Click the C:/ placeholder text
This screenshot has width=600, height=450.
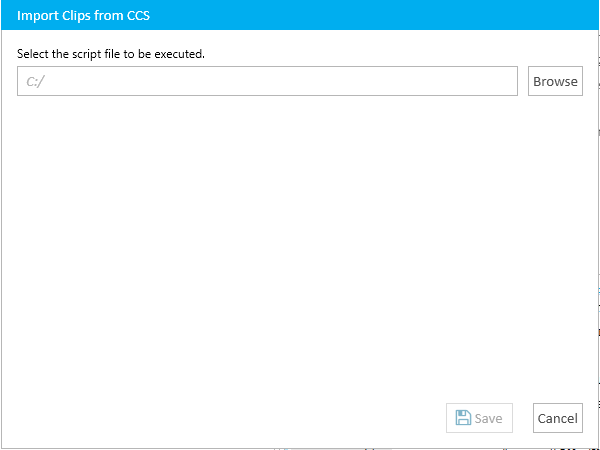(36, 82)
